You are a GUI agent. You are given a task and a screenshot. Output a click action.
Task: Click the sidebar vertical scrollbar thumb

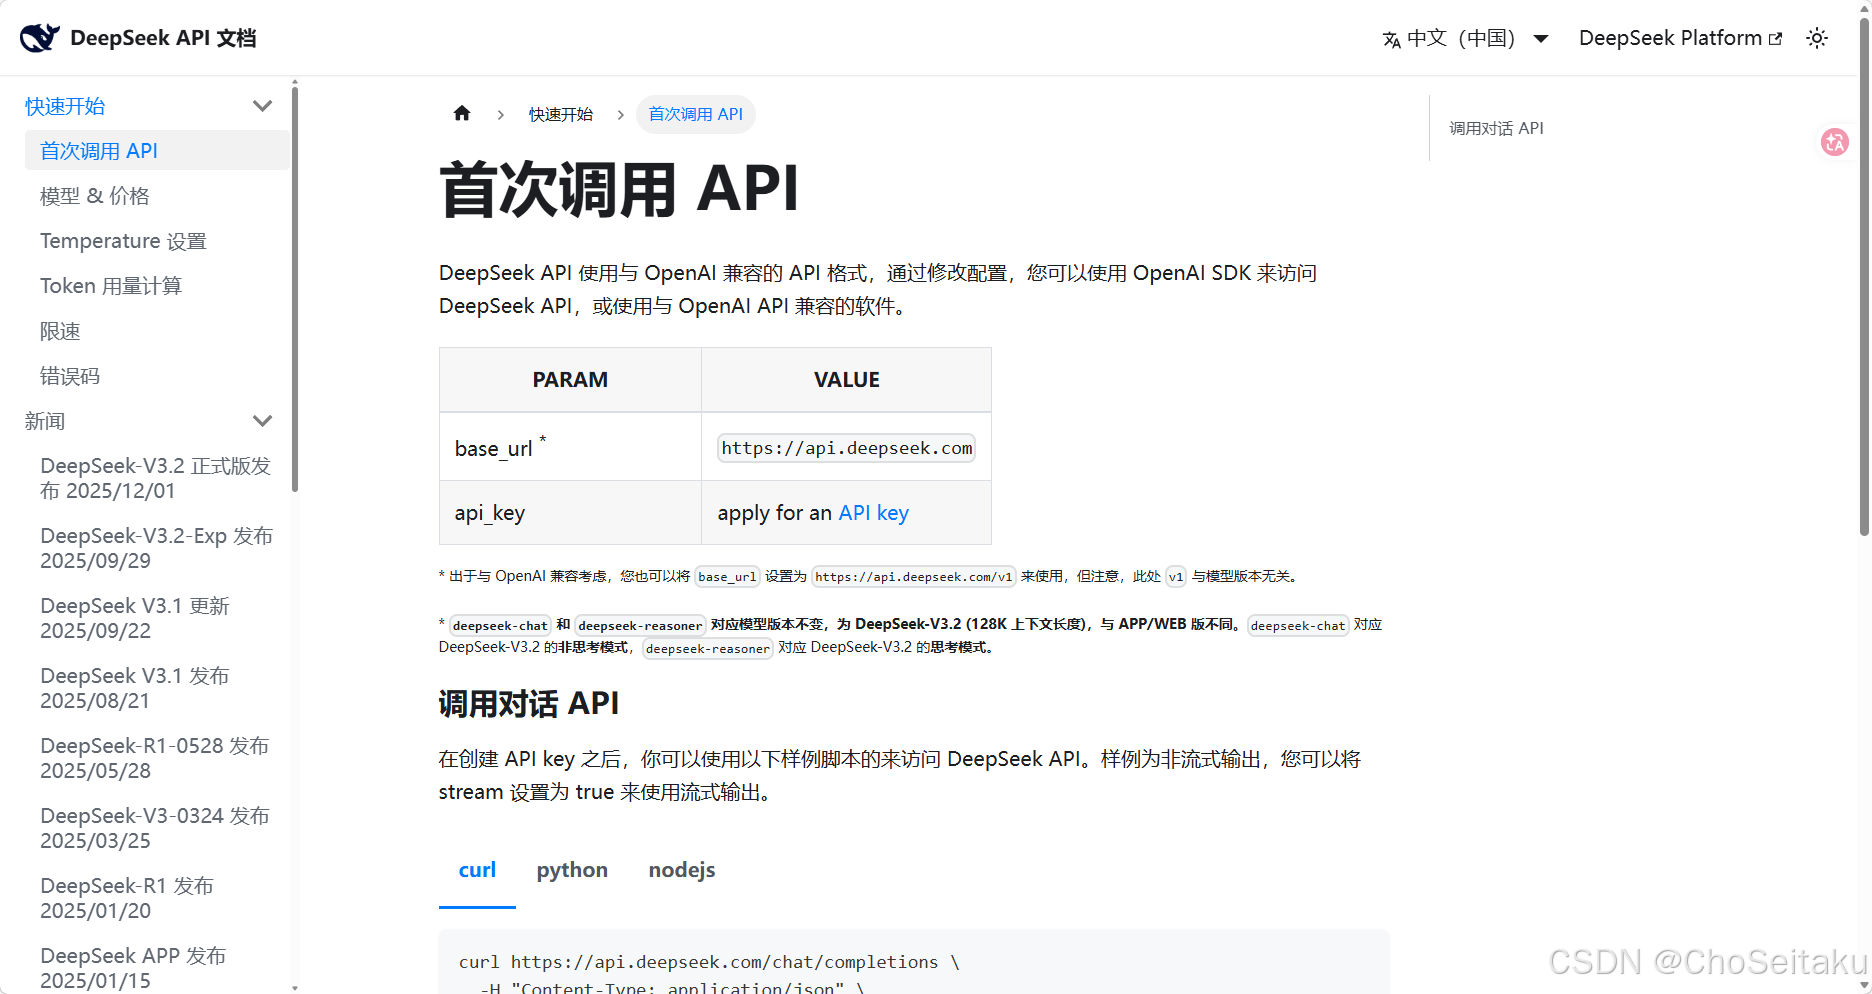pyautogui.click(x=295, y=290)
